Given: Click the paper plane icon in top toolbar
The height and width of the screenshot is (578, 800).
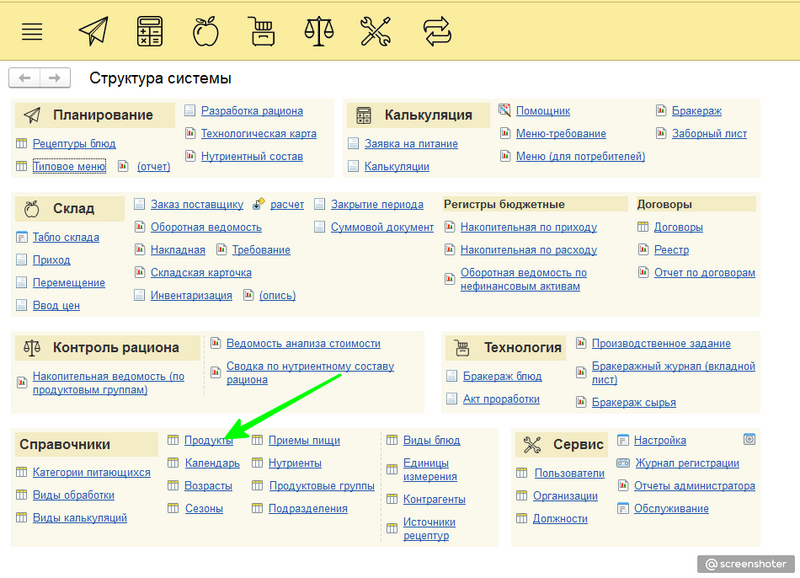Looking at the screenshot, I should pos(93,31).
